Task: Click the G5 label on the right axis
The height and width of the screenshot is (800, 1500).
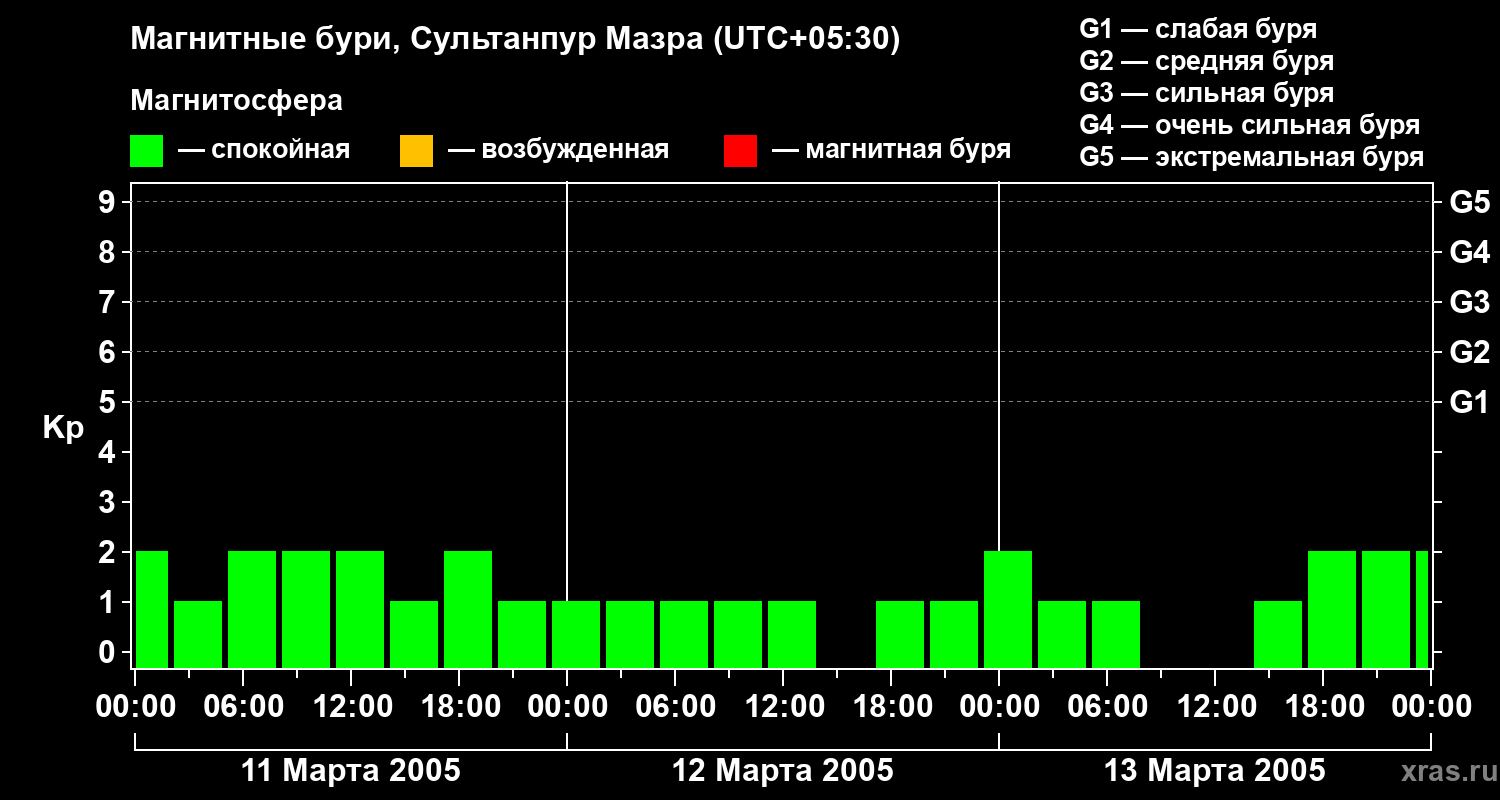Action: pyautogui.click(x=1470, y=203)
